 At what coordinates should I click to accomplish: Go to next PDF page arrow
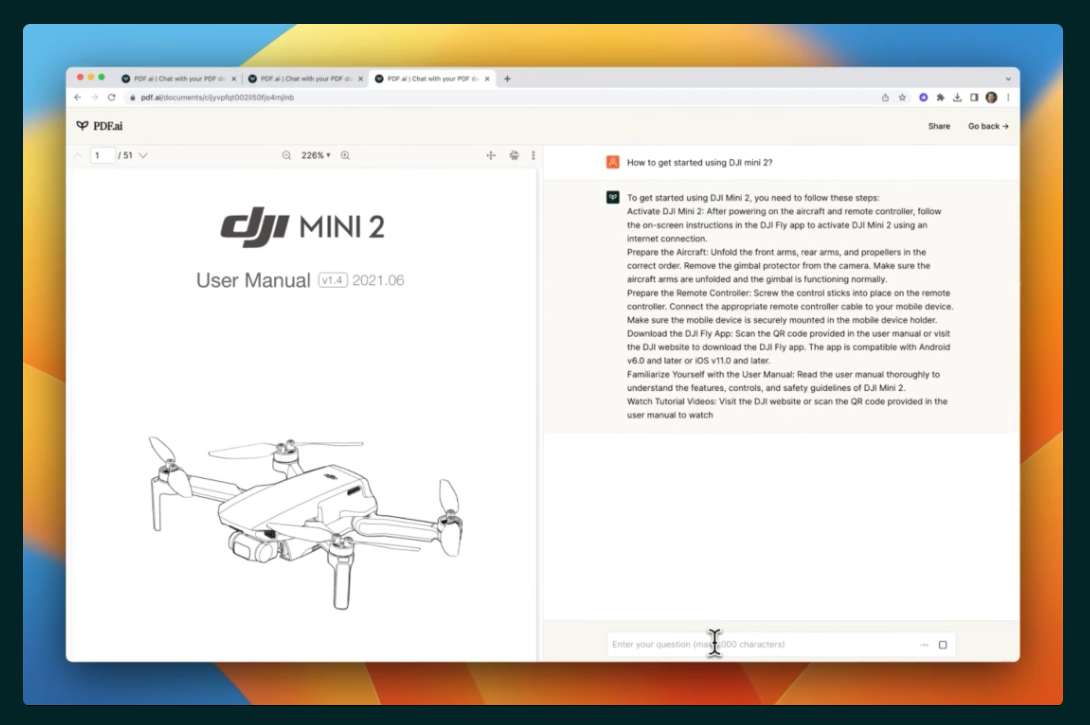(x=143, y=156)
